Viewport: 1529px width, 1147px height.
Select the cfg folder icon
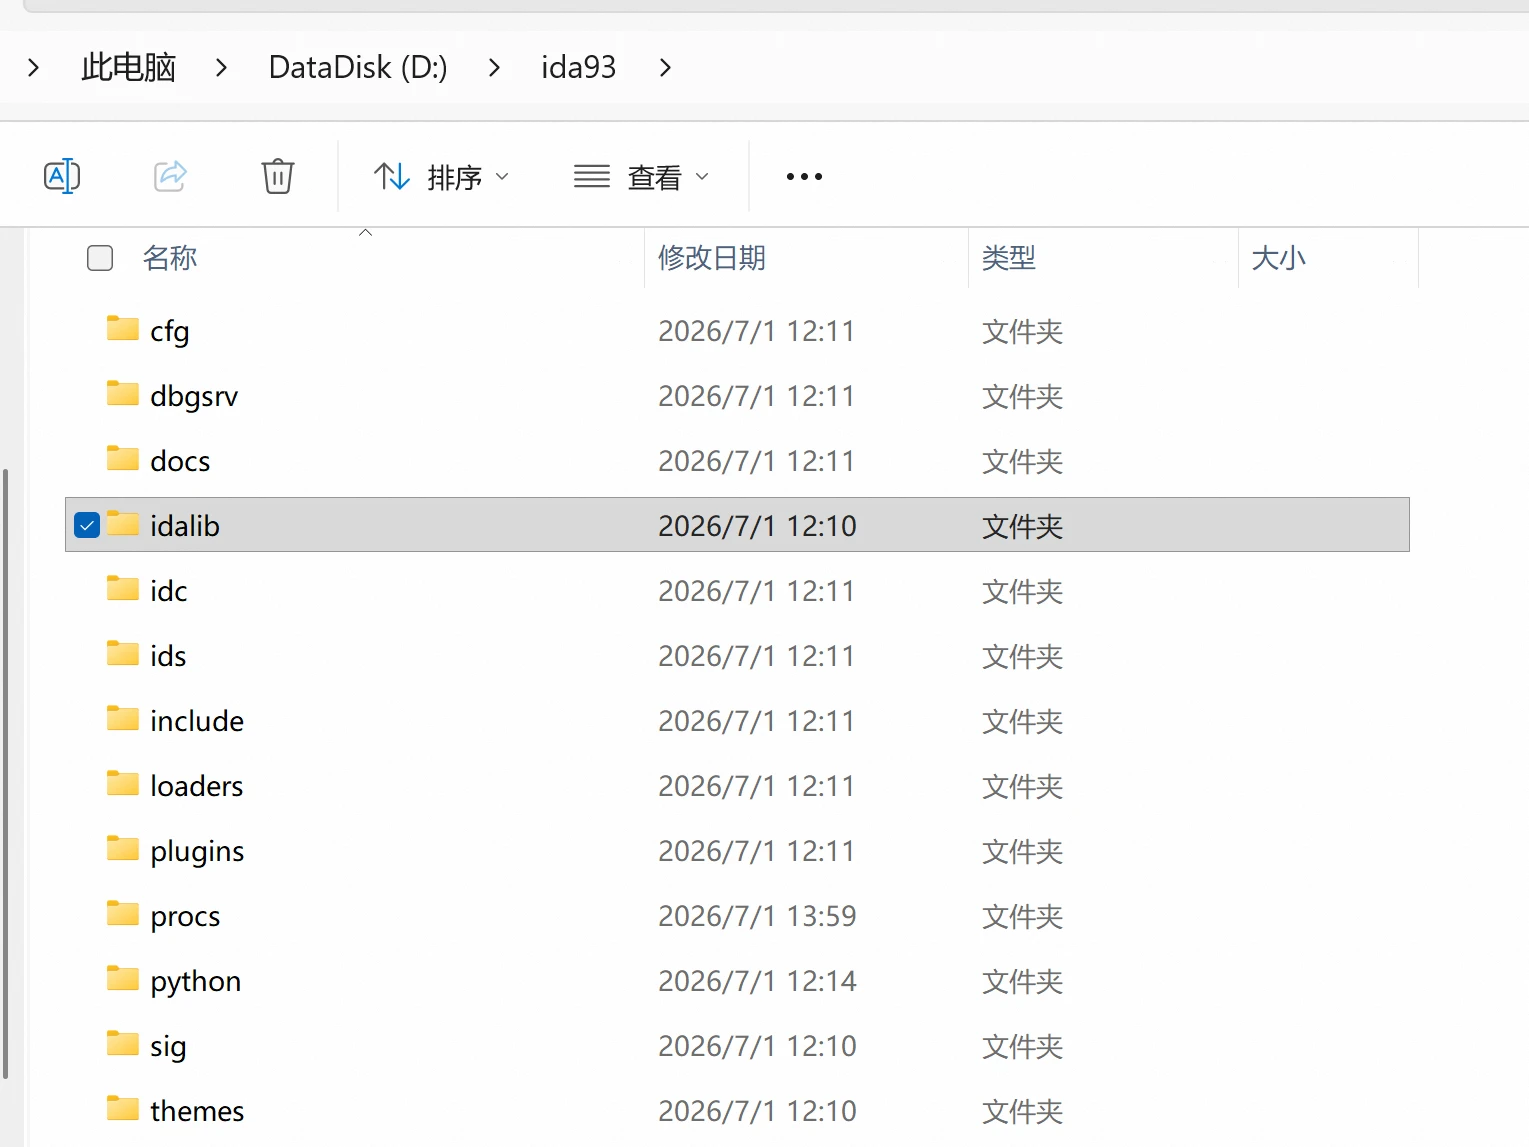pos(123,329)
